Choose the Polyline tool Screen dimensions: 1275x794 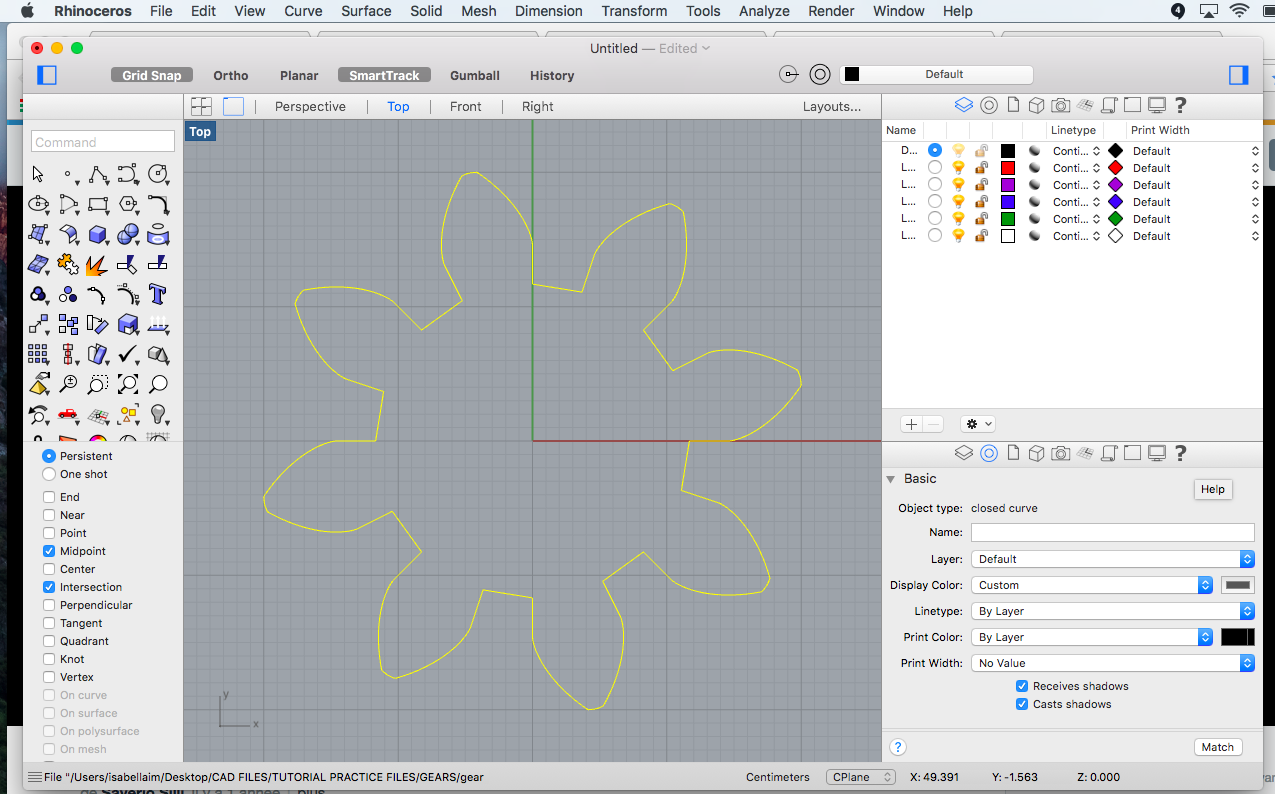coord(98,174)
